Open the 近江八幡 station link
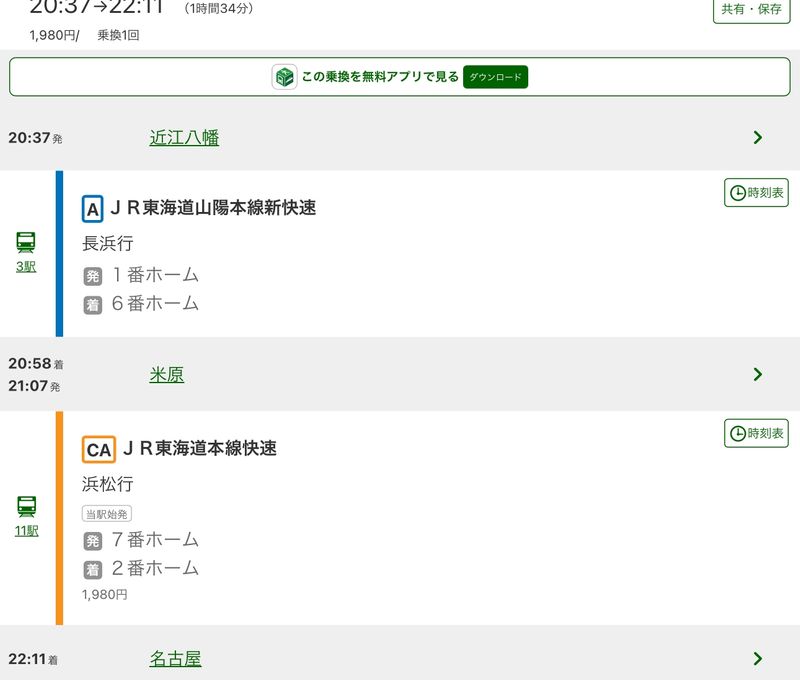Image resolution: width=800 pixels, height=680 pixels. 184,138
